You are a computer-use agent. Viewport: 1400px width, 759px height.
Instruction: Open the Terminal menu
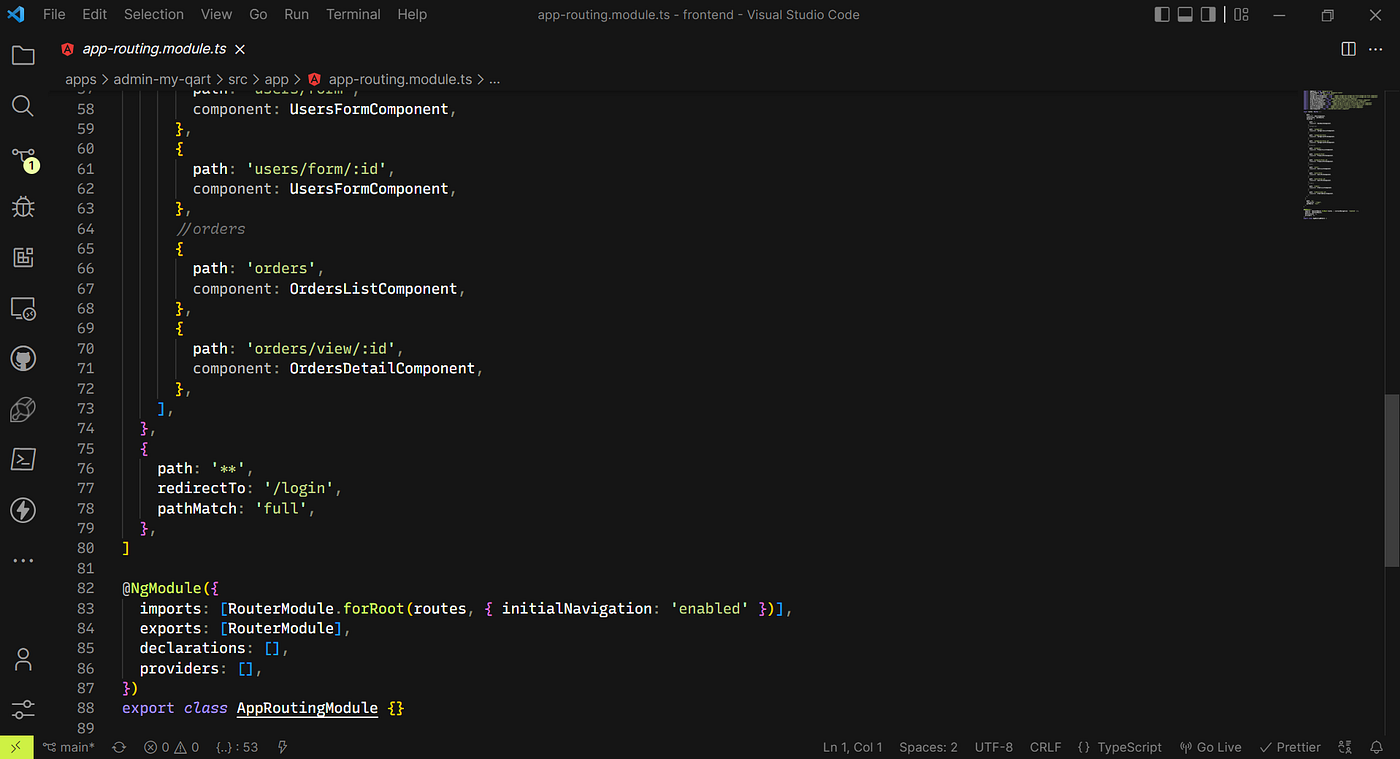352,14
